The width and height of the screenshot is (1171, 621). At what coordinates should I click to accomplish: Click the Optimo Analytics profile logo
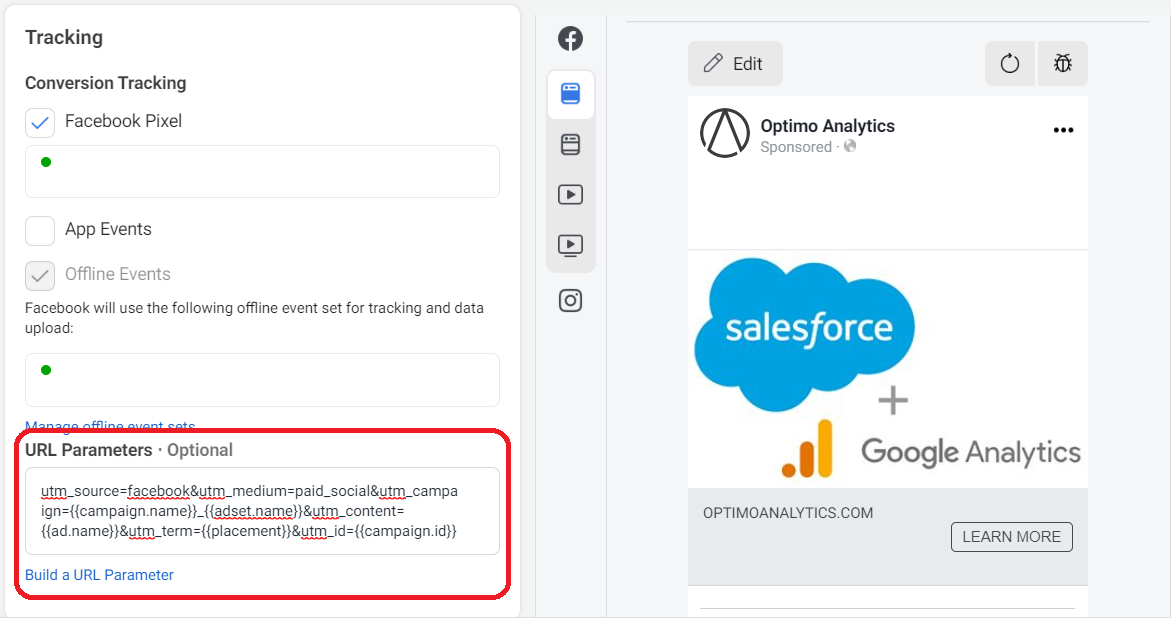[x=724, y=134]
